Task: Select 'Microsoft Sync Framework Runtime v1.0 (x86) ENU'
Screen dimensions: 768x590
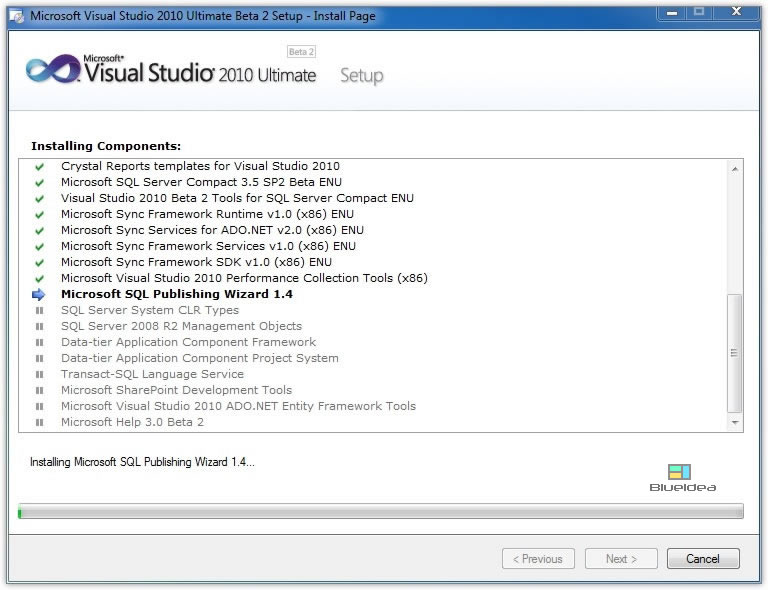Action: coord(207,214)
